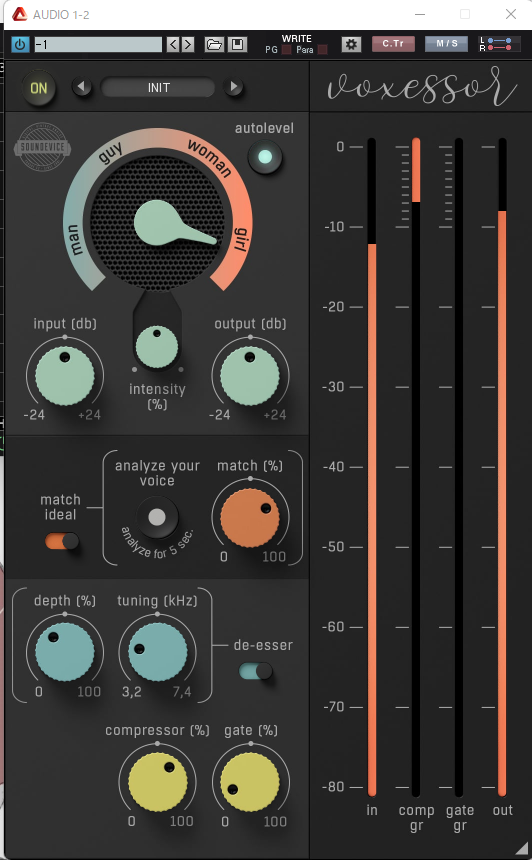Image resolution: width=532 pixels, height=860 pixels.
Task: Save preset with floppy disk icon
Action: (237, 44)
